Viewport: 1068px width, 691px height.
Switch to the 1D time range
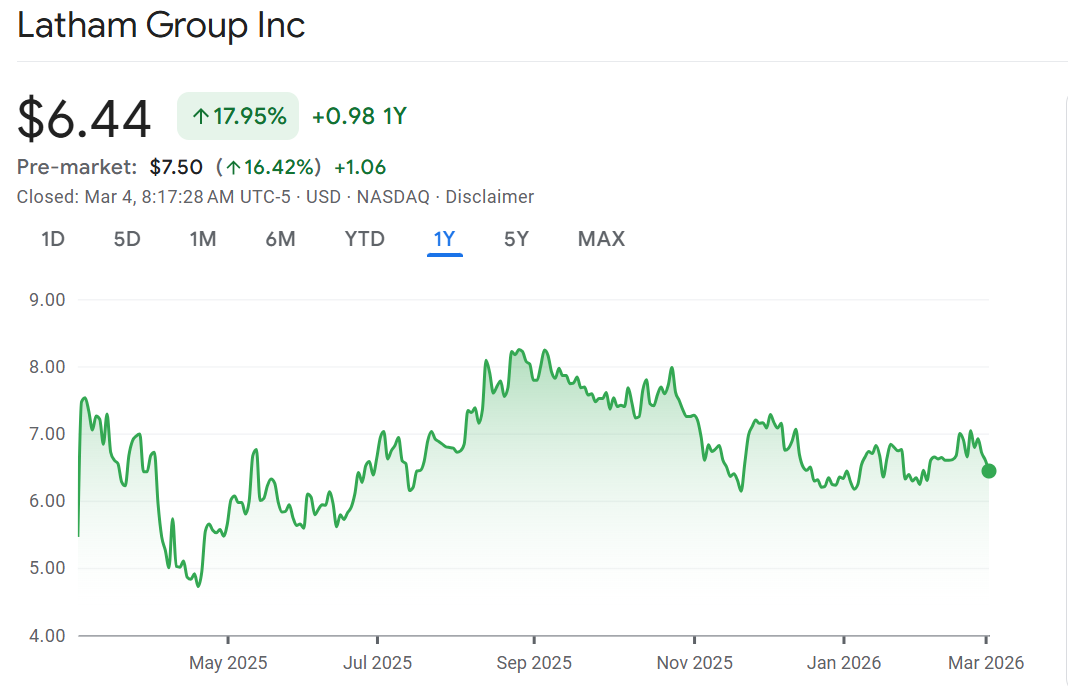(x=53, y=239)
